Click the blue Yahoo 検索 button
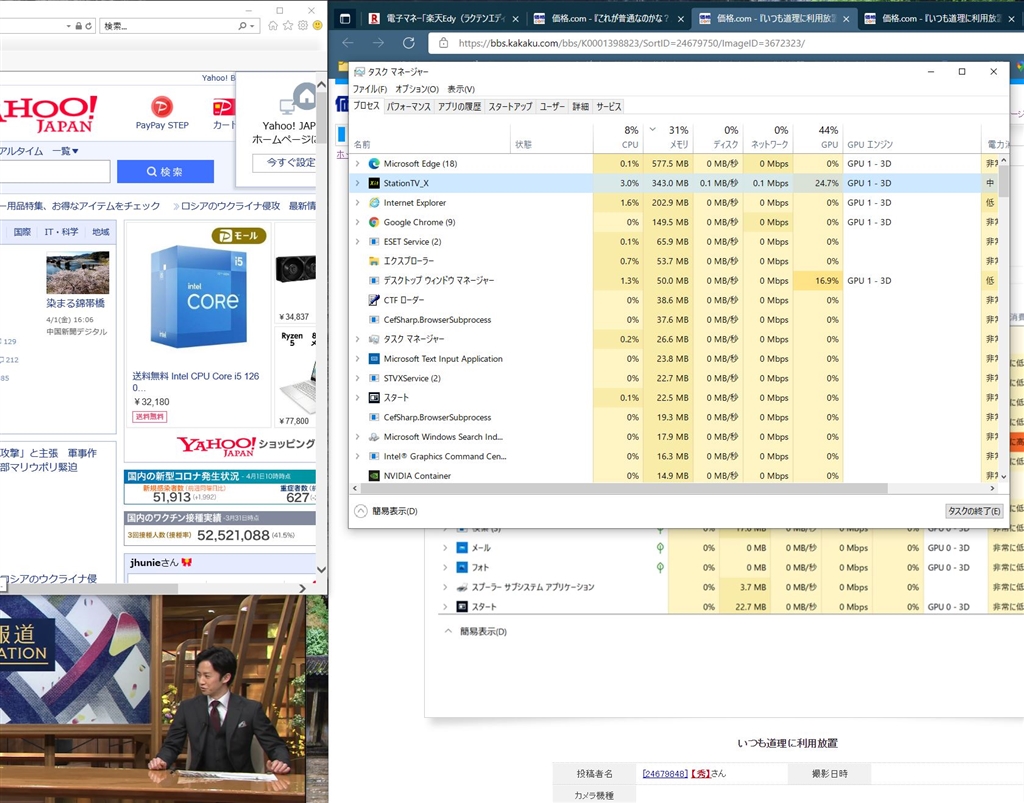1024x803 pixels. pos(165,172)
